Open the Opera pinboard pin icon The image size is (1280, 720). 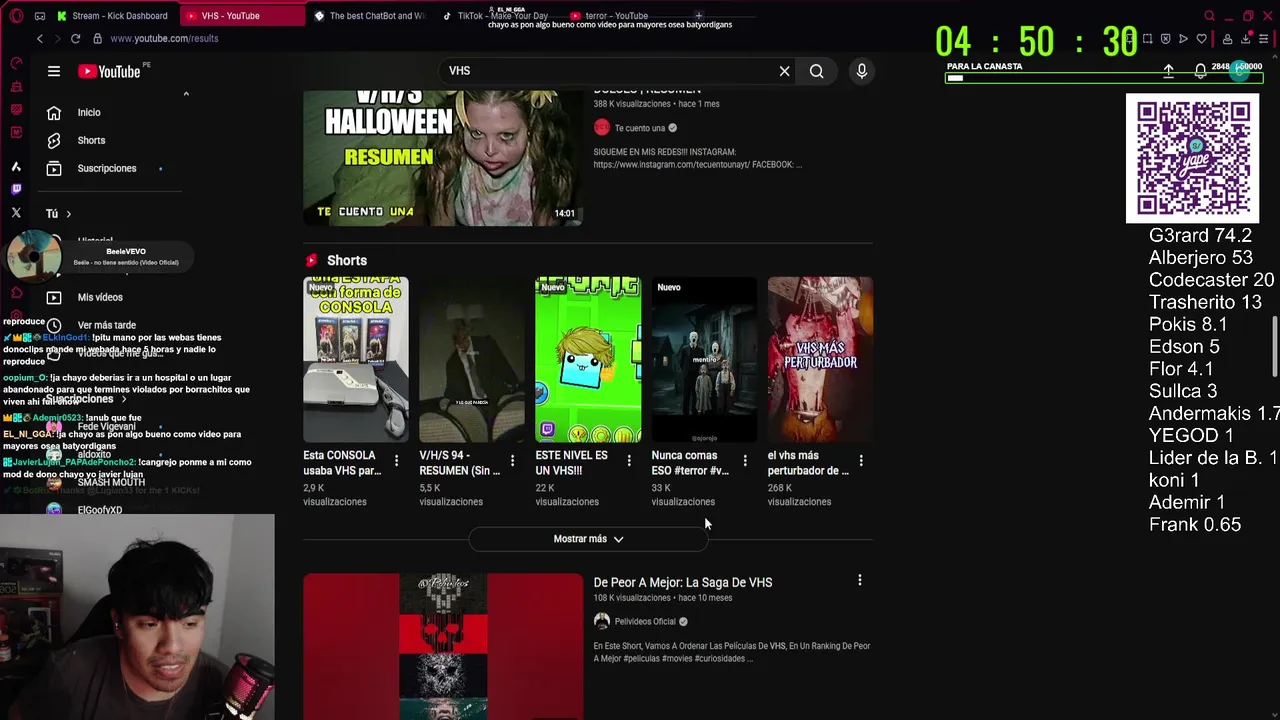click(x=1129, y=39)
